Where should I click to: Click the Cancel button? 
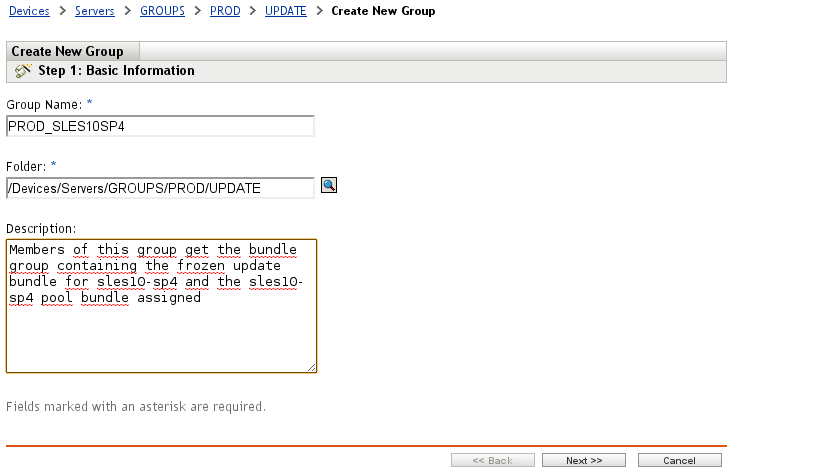click(680, 460)
